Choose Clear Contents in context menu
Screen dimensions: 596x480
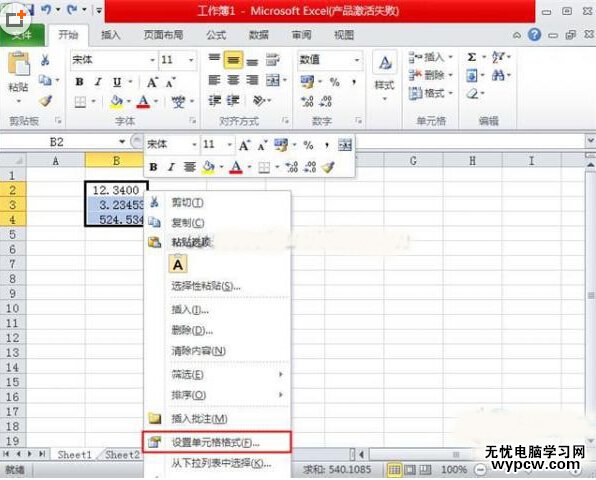pos(217,351)
